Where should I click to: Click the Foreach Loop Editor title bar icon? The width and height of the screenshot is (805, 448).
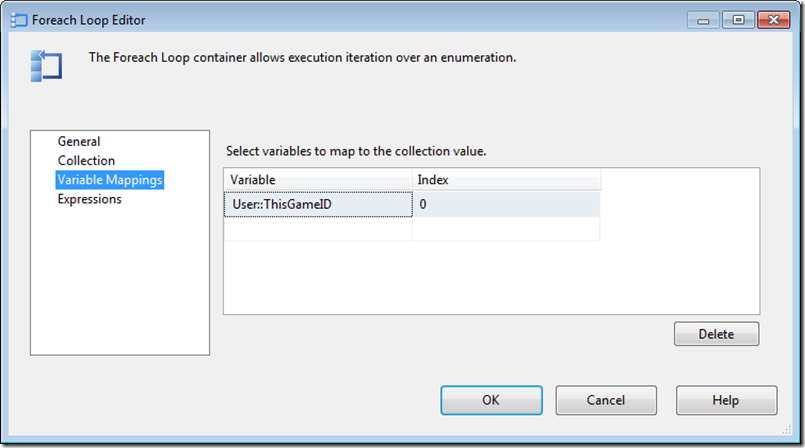(19, 19)
